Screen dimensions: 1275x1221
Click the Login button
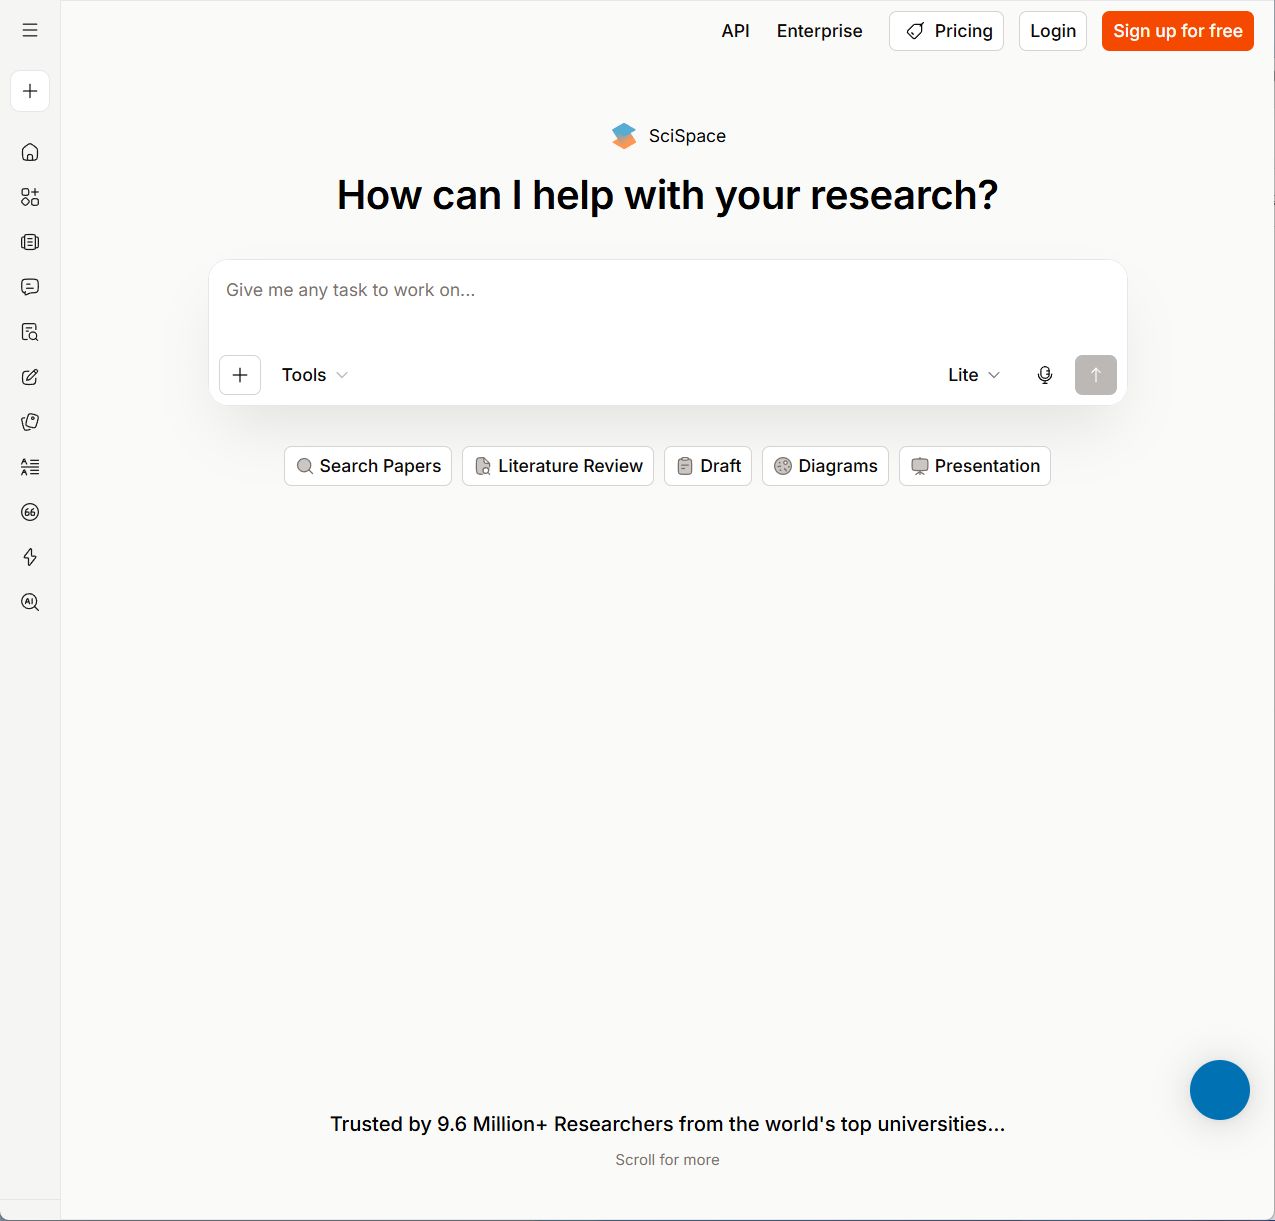coord(1053,31)
